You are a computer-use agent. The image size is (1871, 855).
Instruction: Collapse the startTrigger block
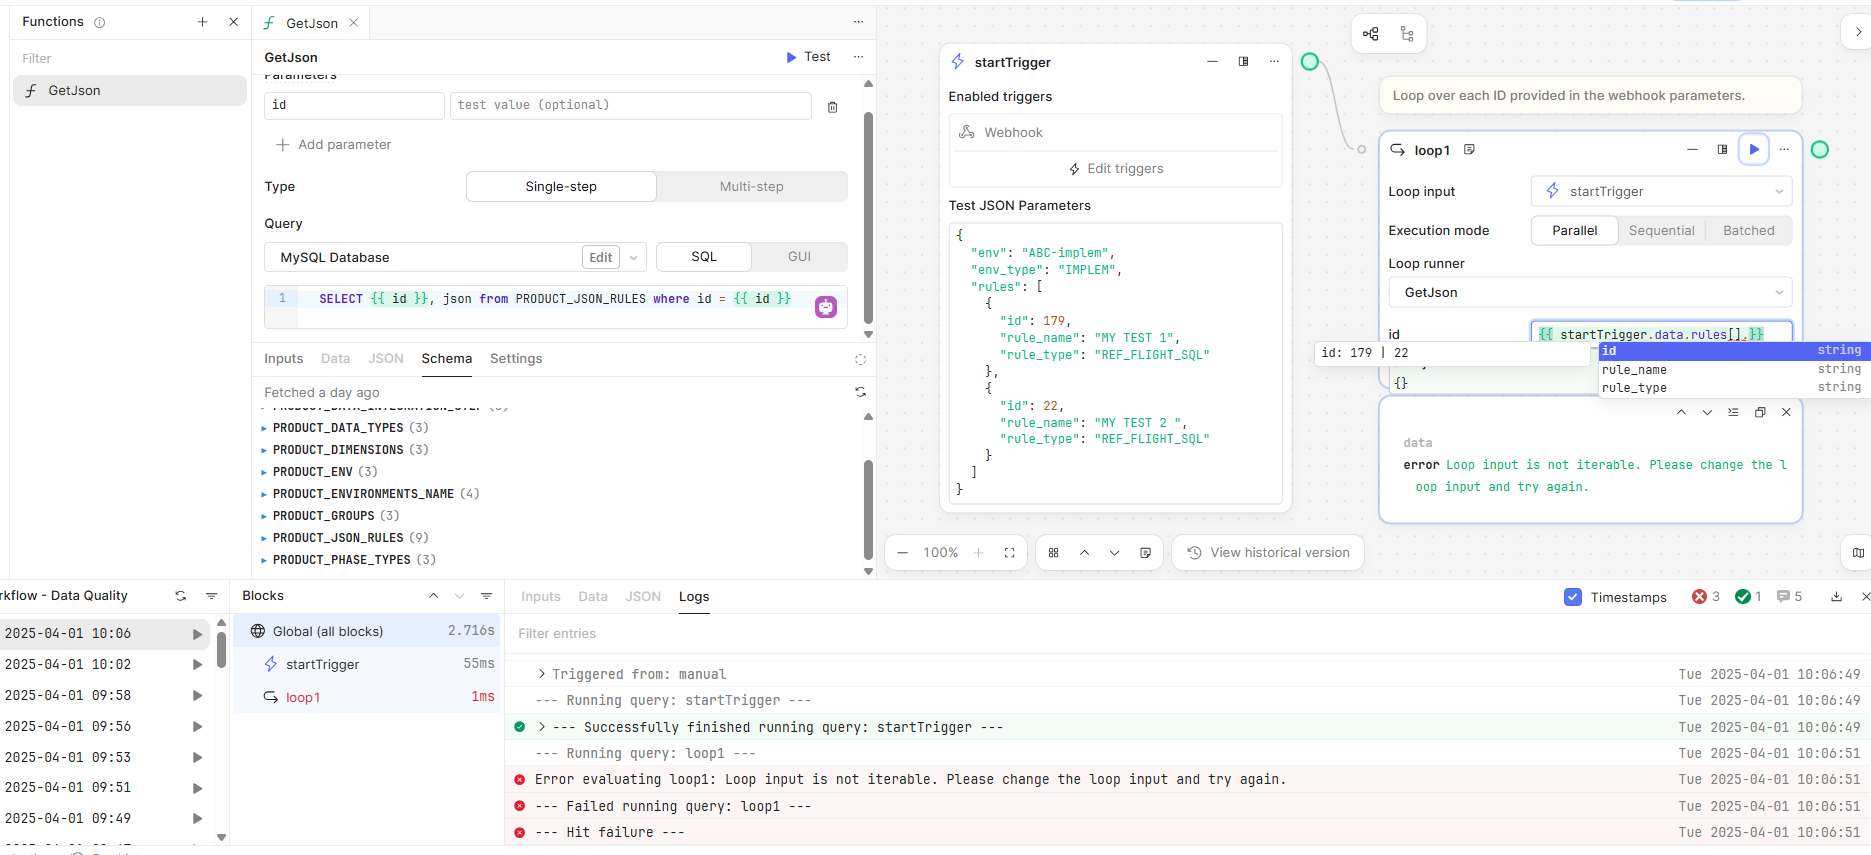pos(1212,62)
